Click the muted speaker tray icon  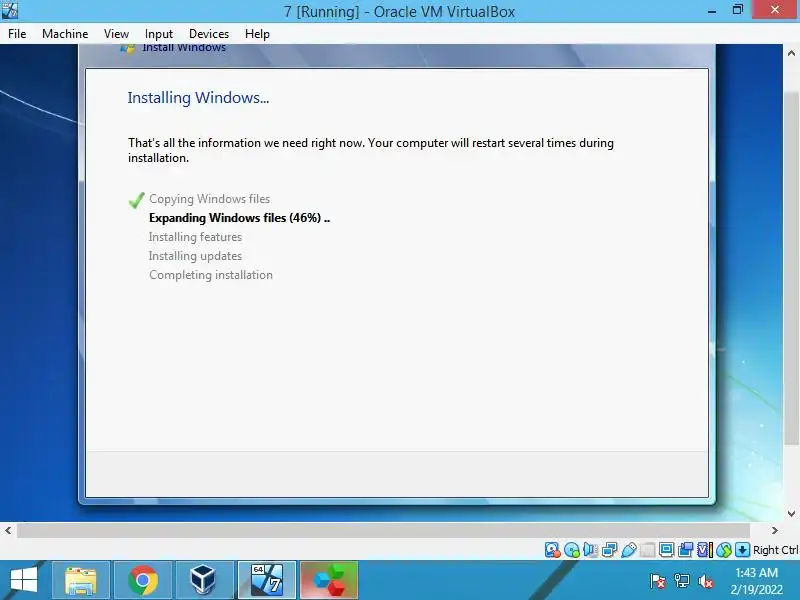(x=706, y=581)
